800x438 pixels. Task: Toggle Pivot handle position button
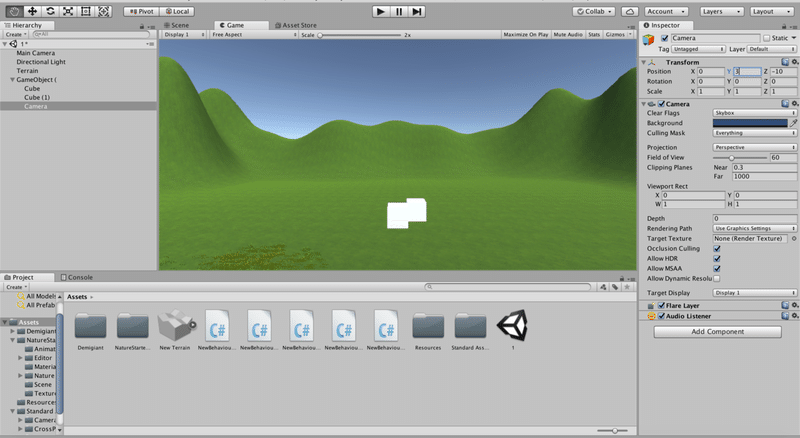tap(141, 11)
